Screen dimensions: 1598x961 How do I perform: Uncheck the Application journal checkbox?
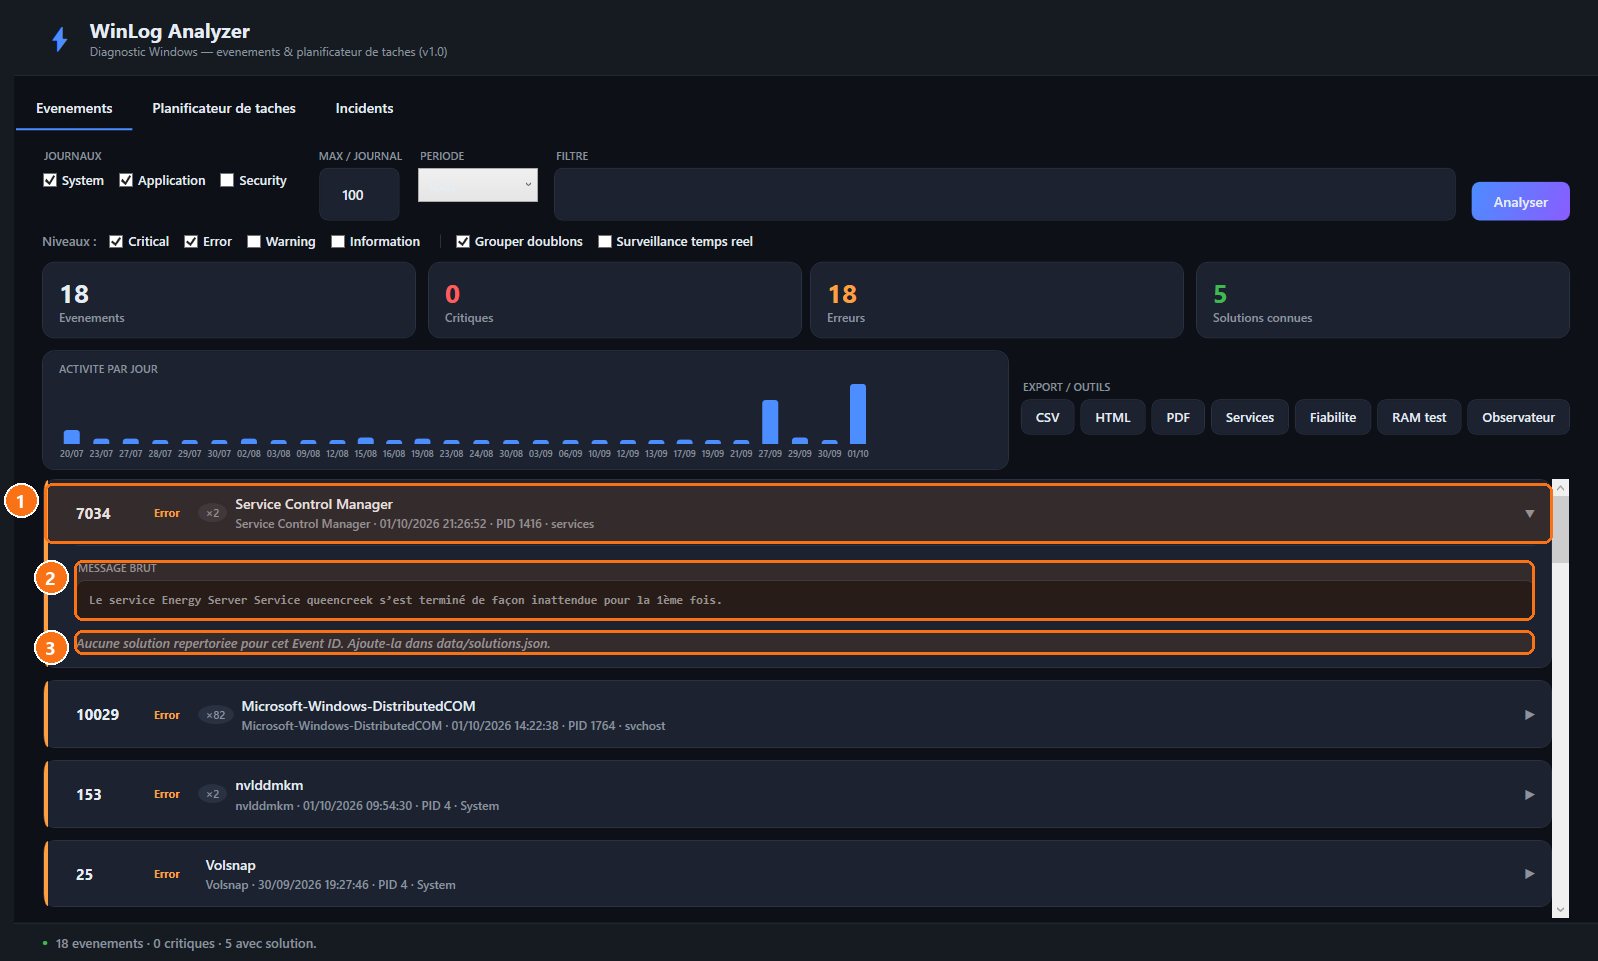(x=126, y=180)
